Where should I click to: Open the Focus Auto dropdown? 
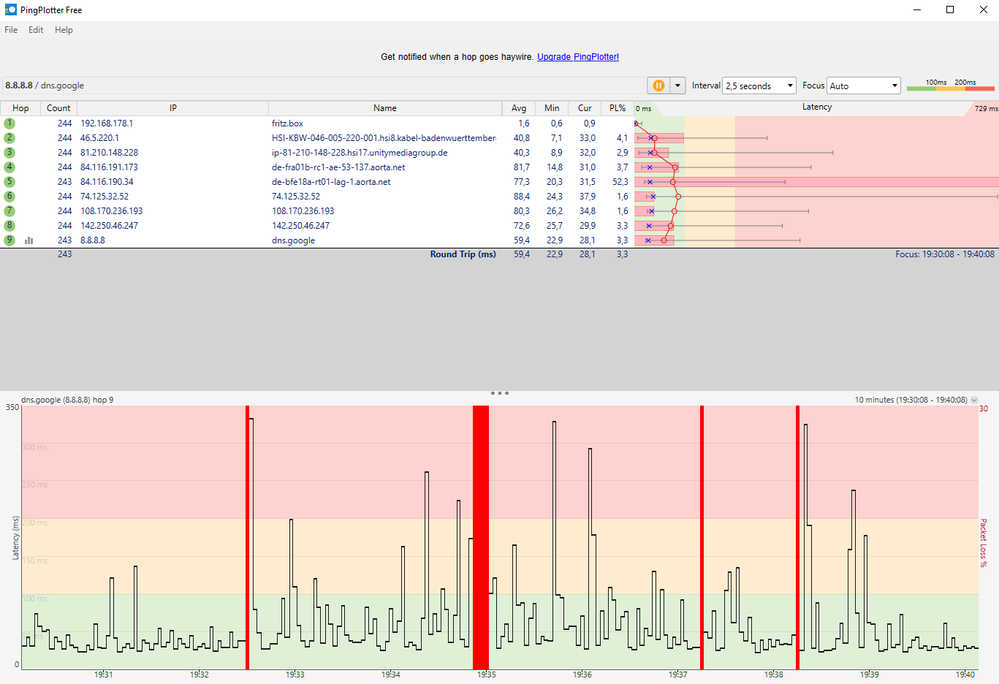pos(863,85)
